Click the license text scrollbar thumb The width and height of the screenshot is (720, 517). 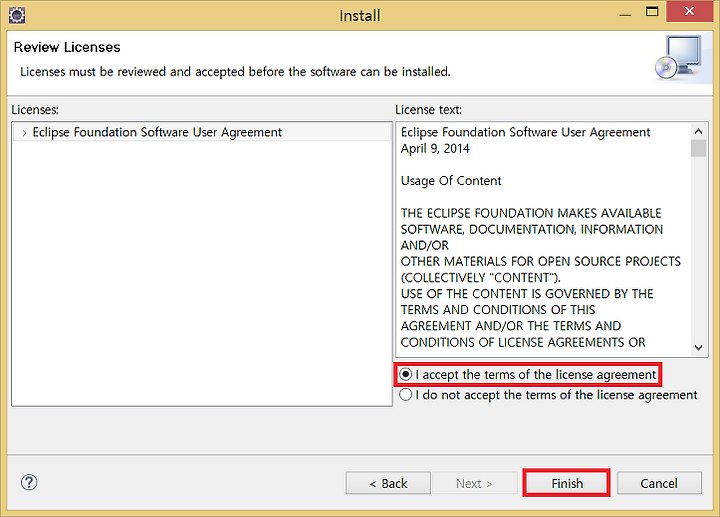698,149
